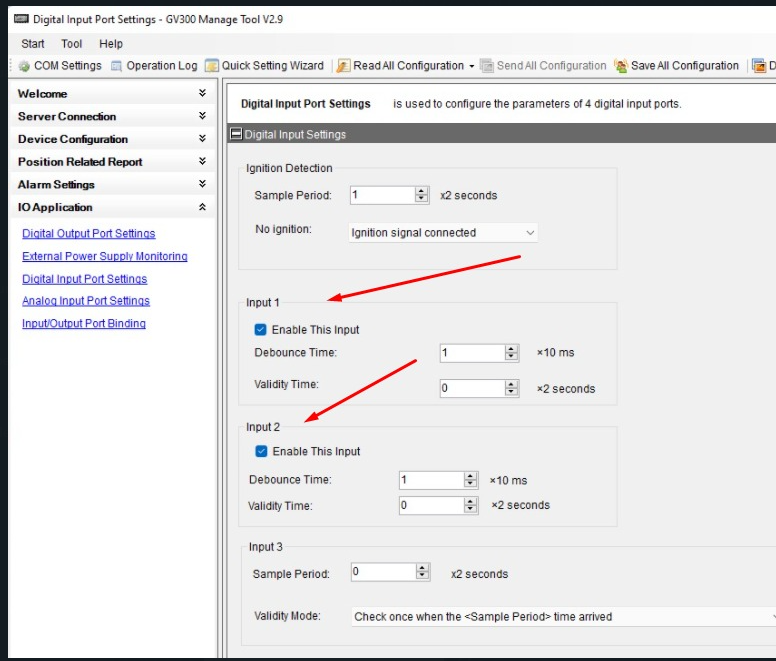Image resolution: width=776 pixels, height=661 pixels.
Task: Open COM Settings from the toolbar
Action: [60, 66]
